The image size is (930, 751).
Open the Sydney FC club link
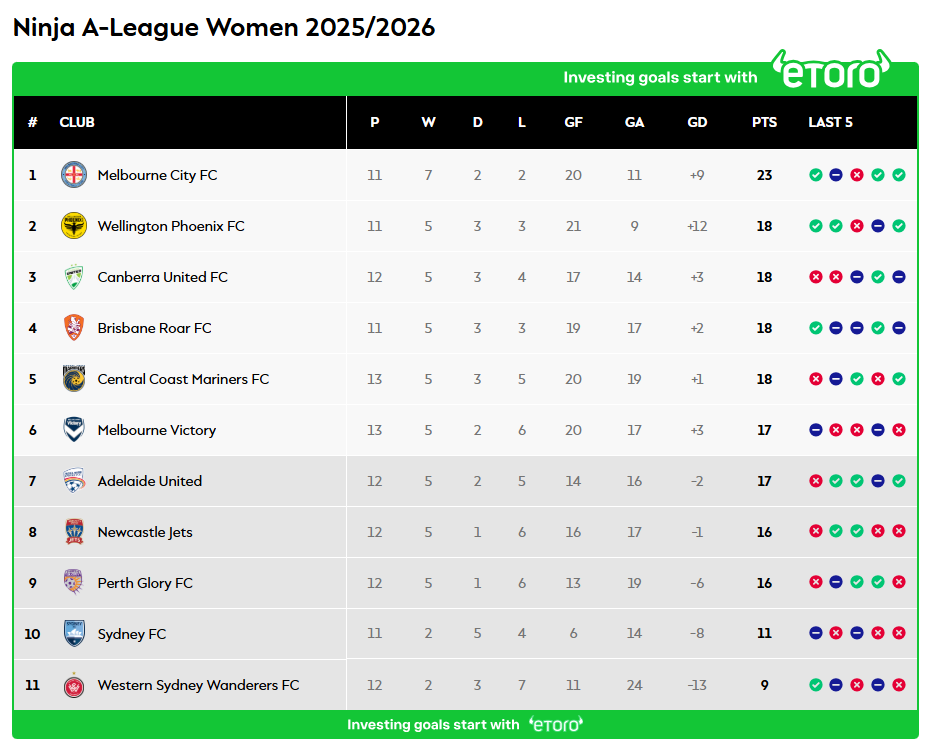click(x=132, y=634)
